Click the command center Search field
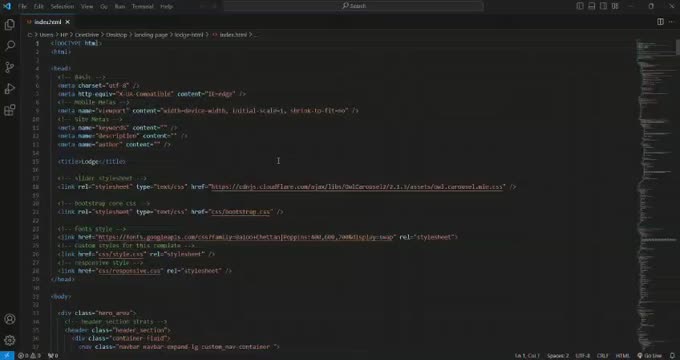680x360 pixels. pyautogui.click(x=354, y=6)
